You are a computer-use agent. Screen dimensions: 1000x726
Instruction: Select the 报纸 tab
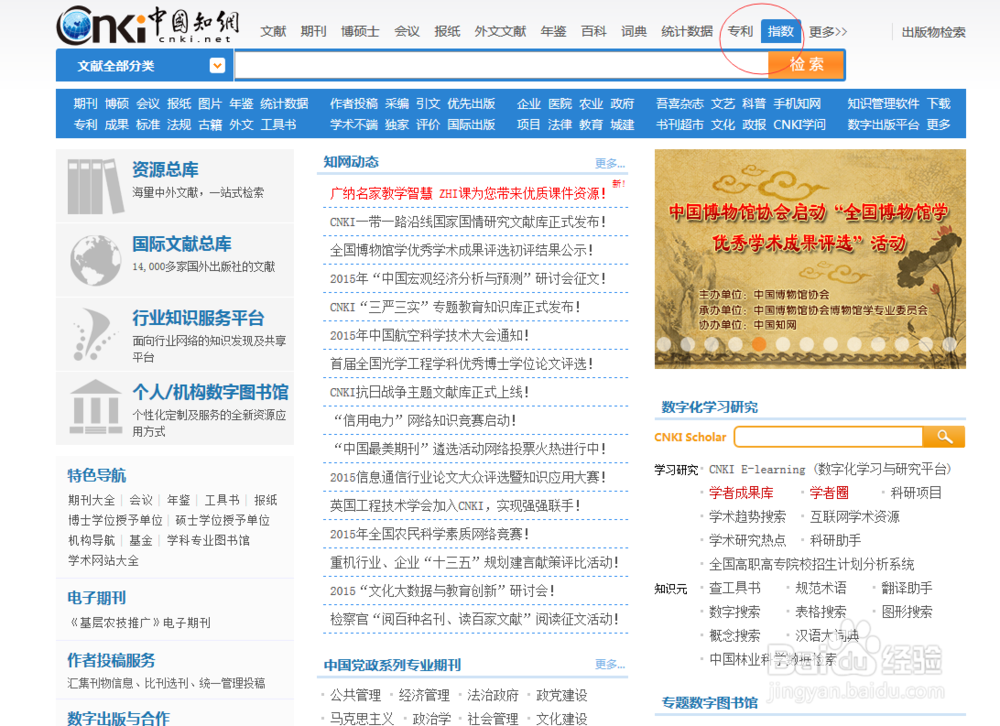tap(447, 31)
